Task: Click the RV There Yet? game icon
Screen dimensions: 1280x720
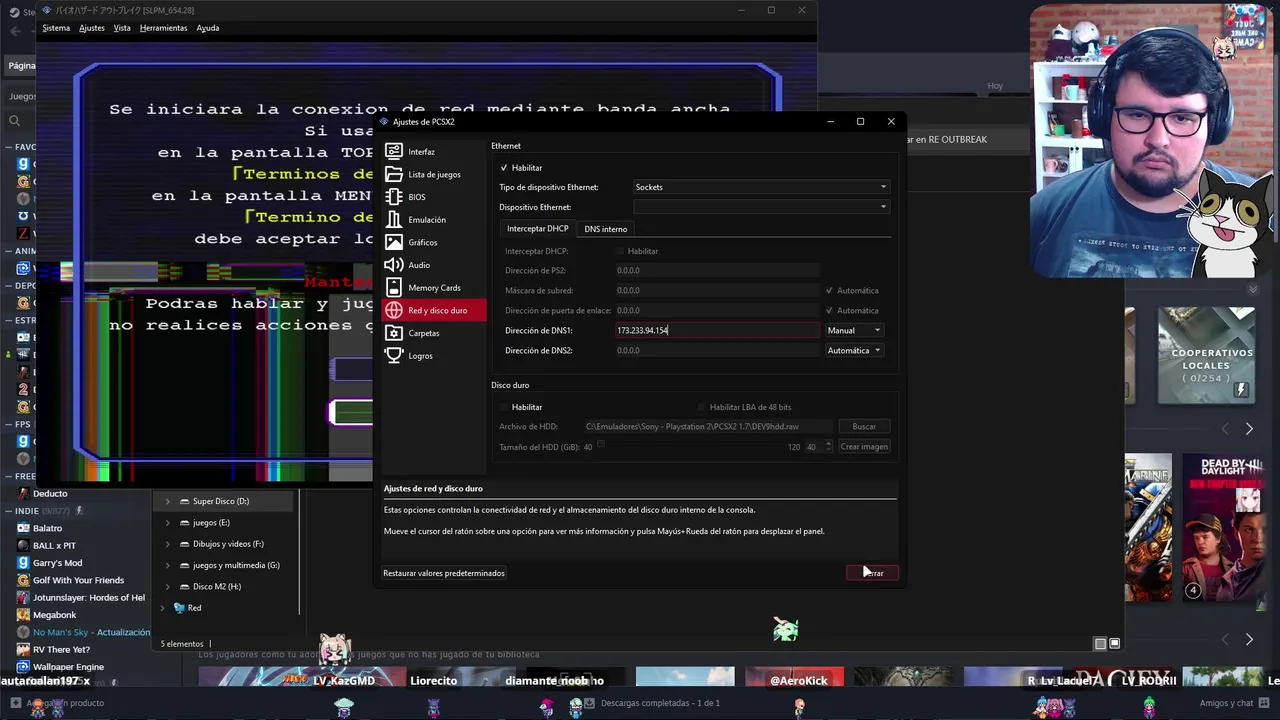Action: 24,650
